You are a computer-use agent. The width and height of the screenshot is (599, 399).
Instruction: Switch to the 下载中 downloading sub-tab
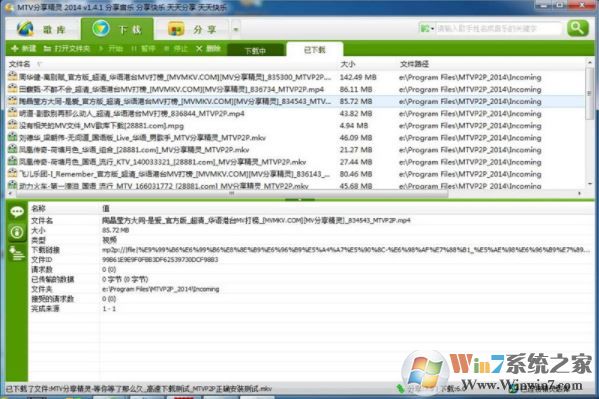pos(255,50)
